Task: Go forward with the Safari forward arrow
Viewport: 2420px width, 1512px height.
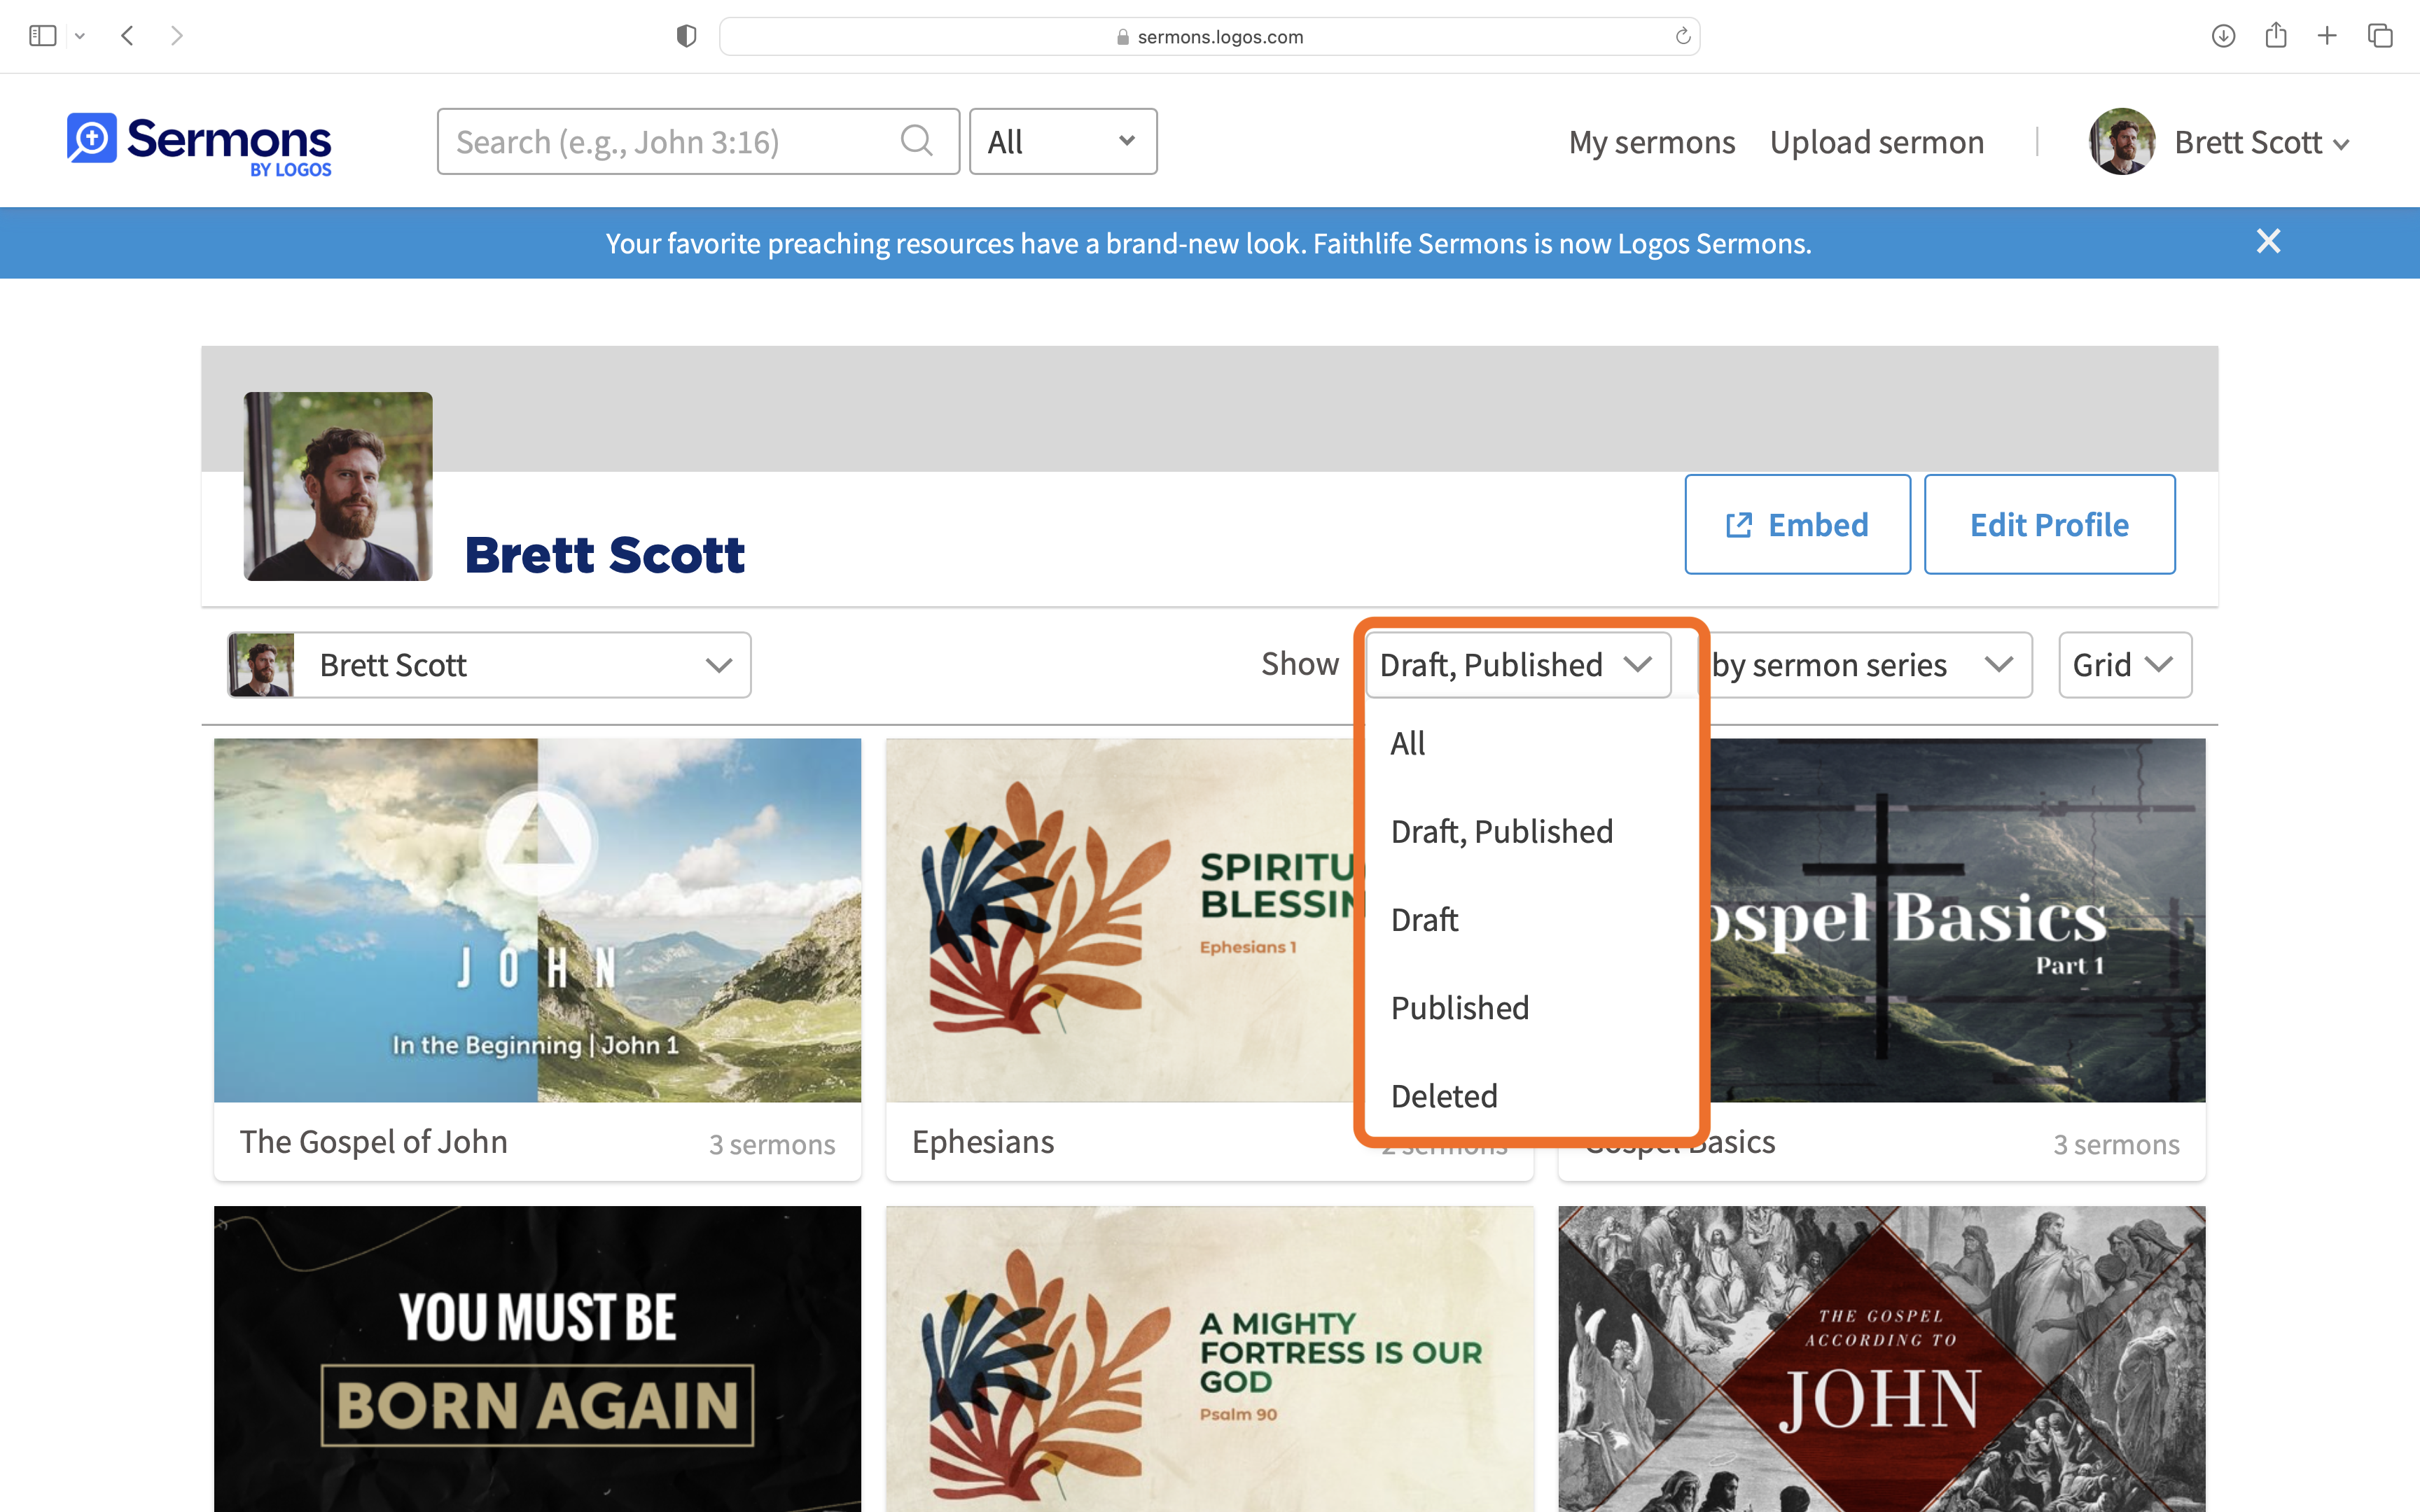Action: point(177,36)
